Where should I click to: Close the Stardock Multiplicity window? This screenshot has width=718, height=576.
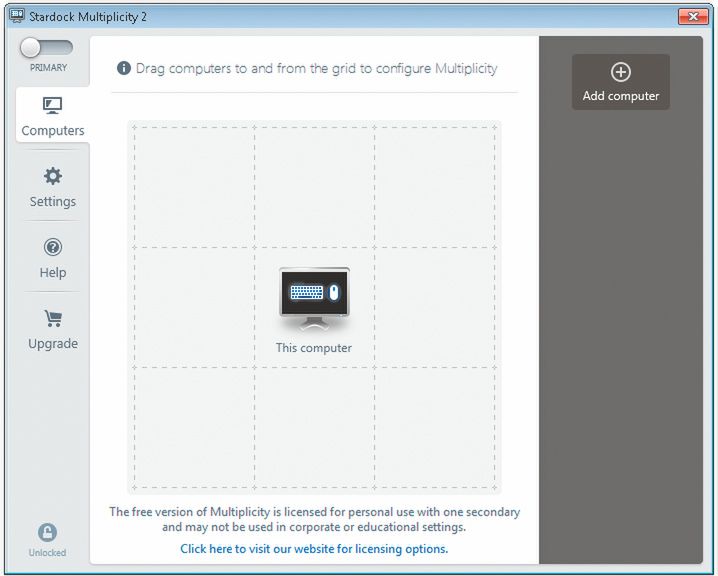pyautogui.click(x=694, y=17)
